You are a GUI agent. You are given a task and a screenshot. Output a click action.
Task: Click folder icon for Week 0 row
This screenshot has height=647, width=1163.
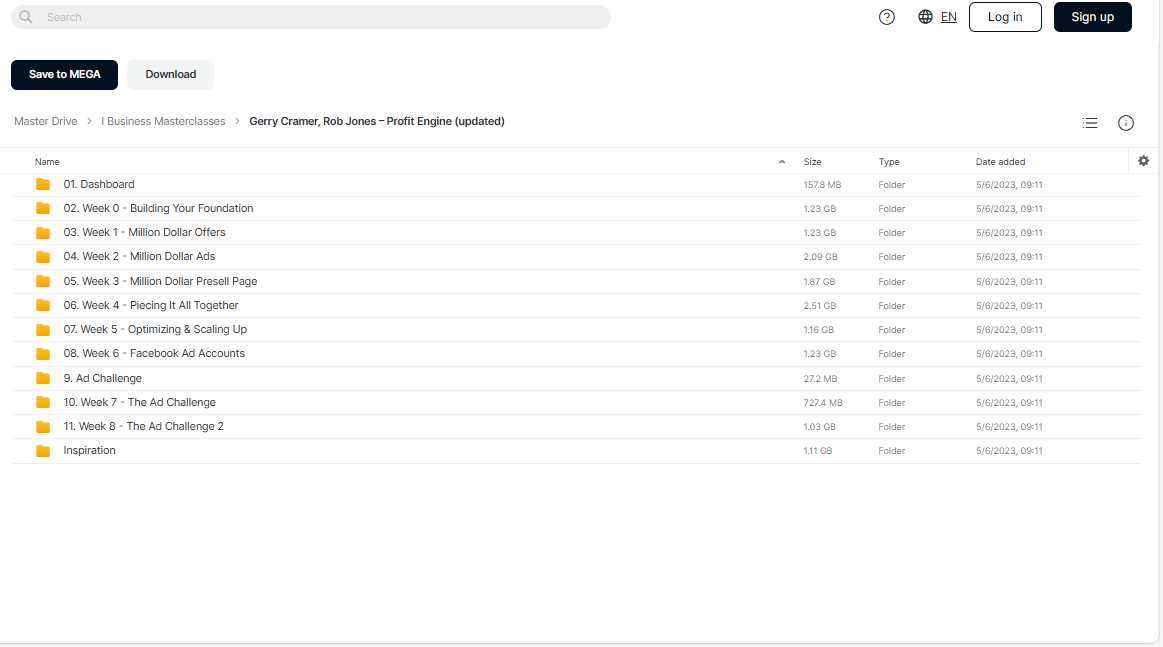pyautogui.click(x=43, y=208)
